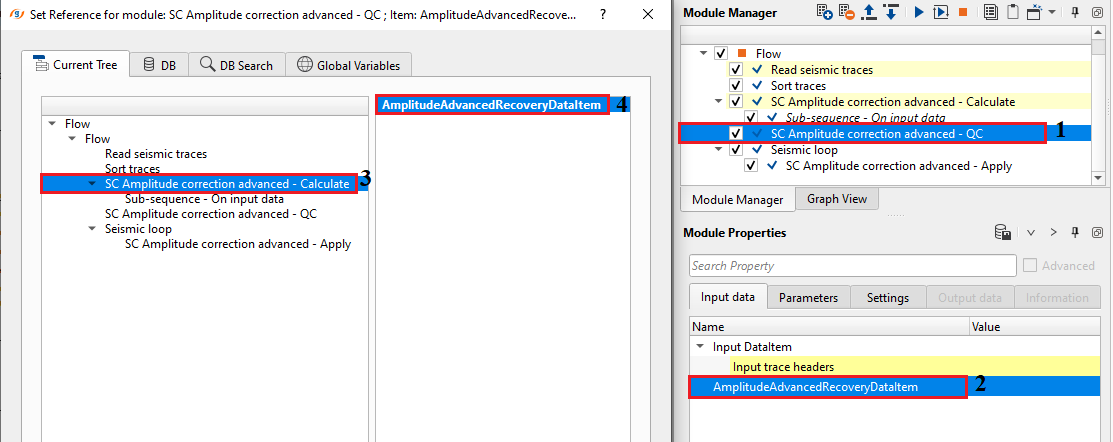Collapse nested Flow in dialog tree
Viewport: 1113px width, 442px height.
click(x=72, y=138)
